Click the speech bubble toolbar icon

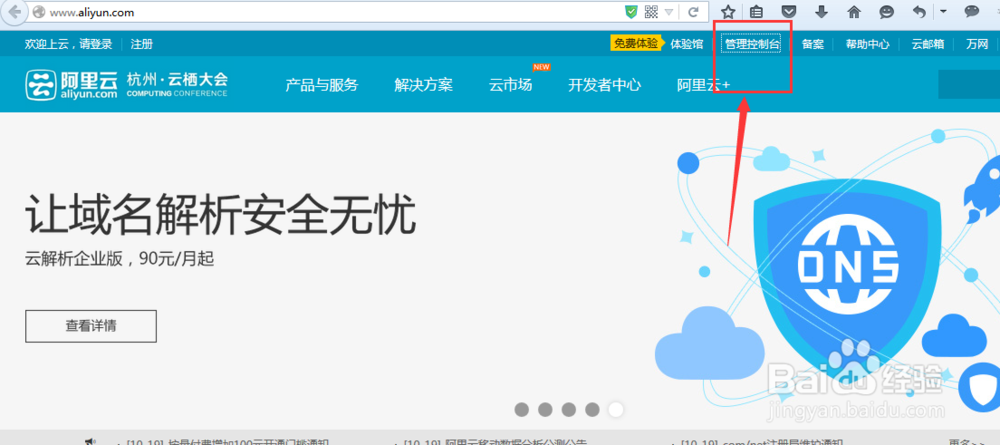971,11
